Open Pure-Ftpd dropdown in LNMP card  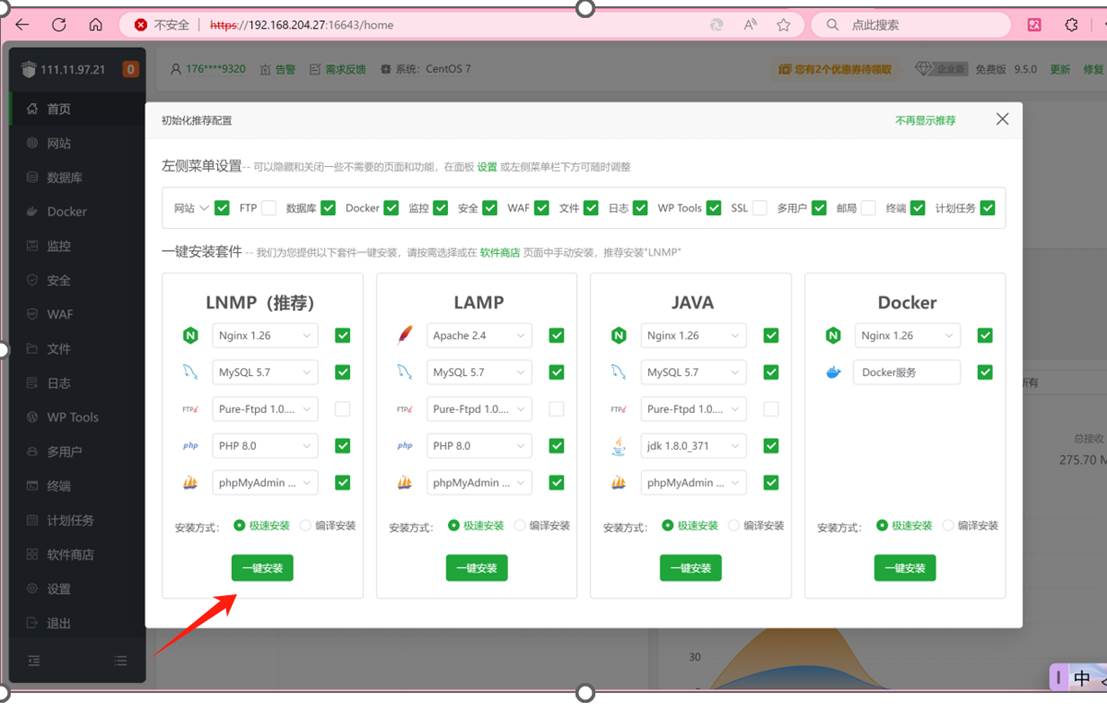pos(265,409)
